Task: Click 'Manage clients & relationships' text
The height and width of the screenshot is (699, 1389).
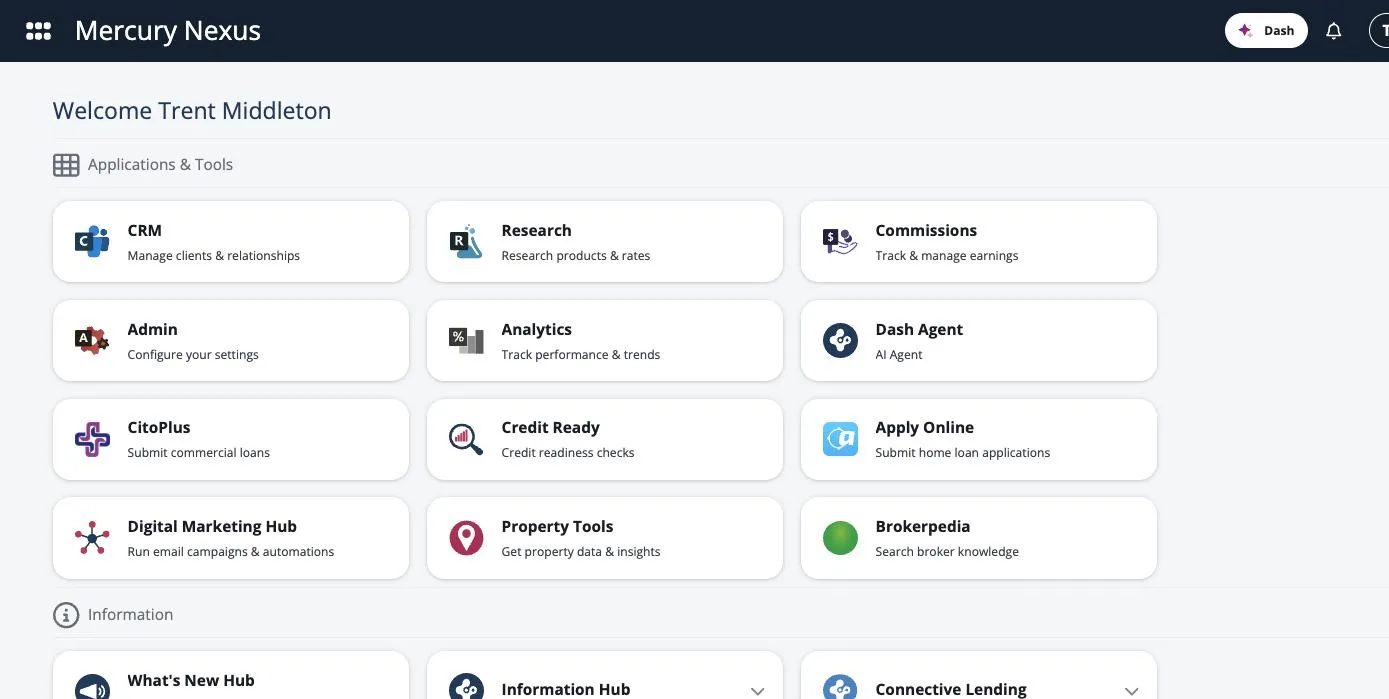Action: point(213,256)
